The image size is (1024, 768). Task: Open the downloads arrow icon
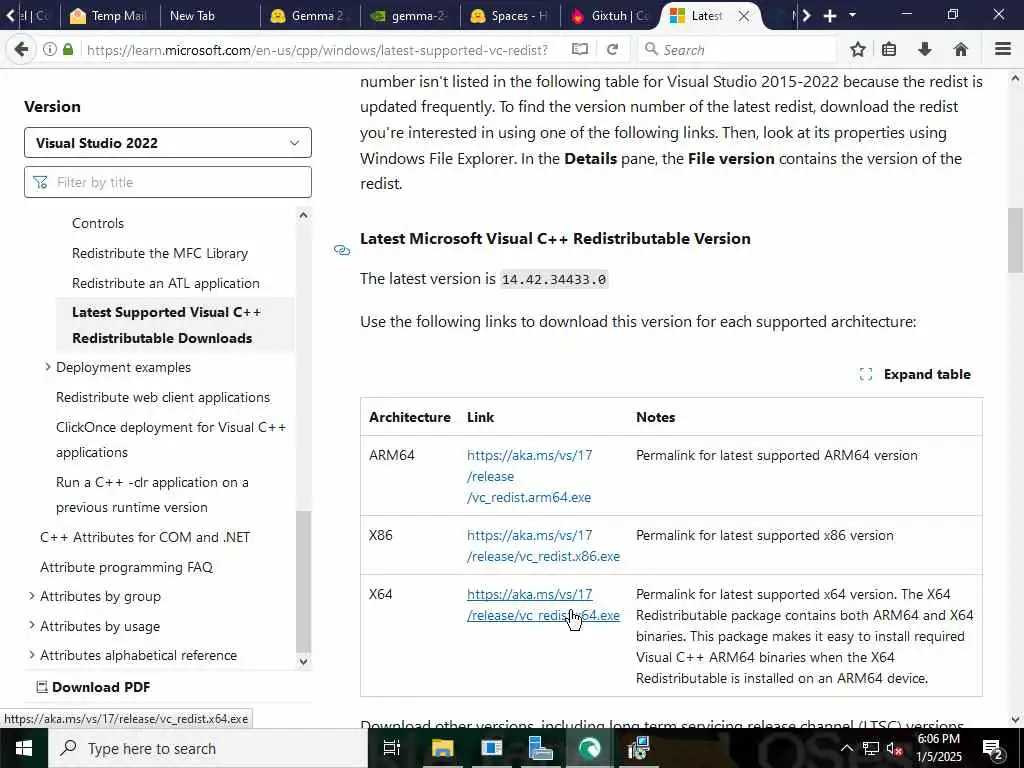[925, 50]
